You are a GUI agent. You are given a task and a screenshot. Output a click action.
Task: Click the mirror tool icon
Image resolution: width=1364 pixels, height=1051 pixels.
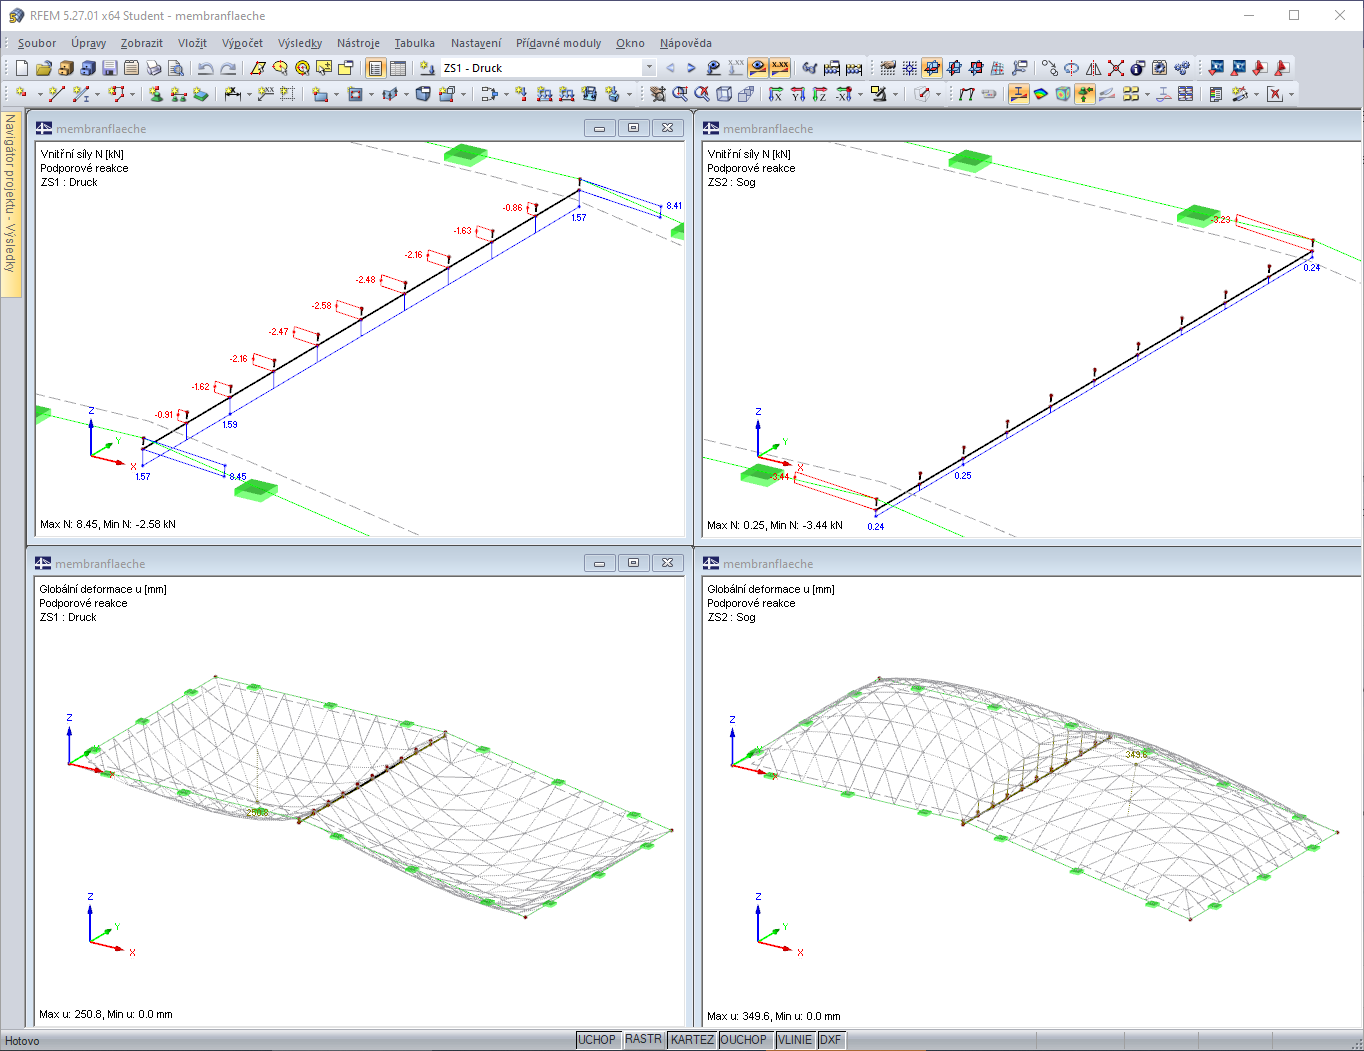[x=1094, y=68]
